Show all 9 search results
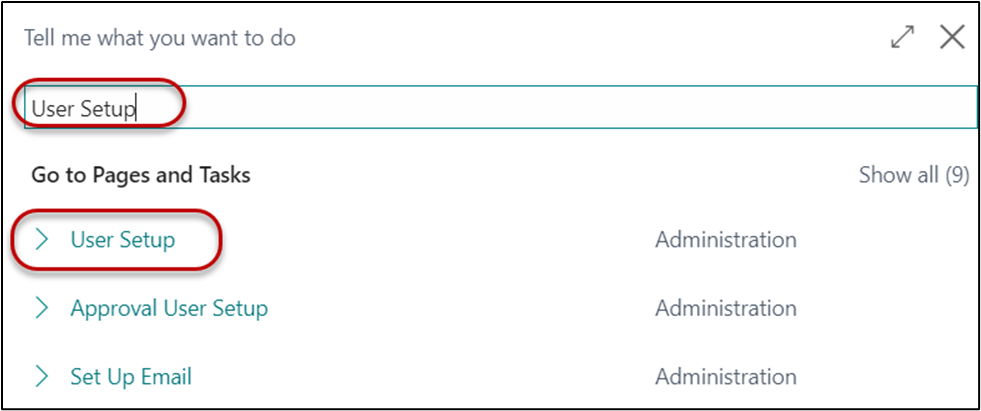The height and width of the screenshot is (411, 981). pos(913,176)
